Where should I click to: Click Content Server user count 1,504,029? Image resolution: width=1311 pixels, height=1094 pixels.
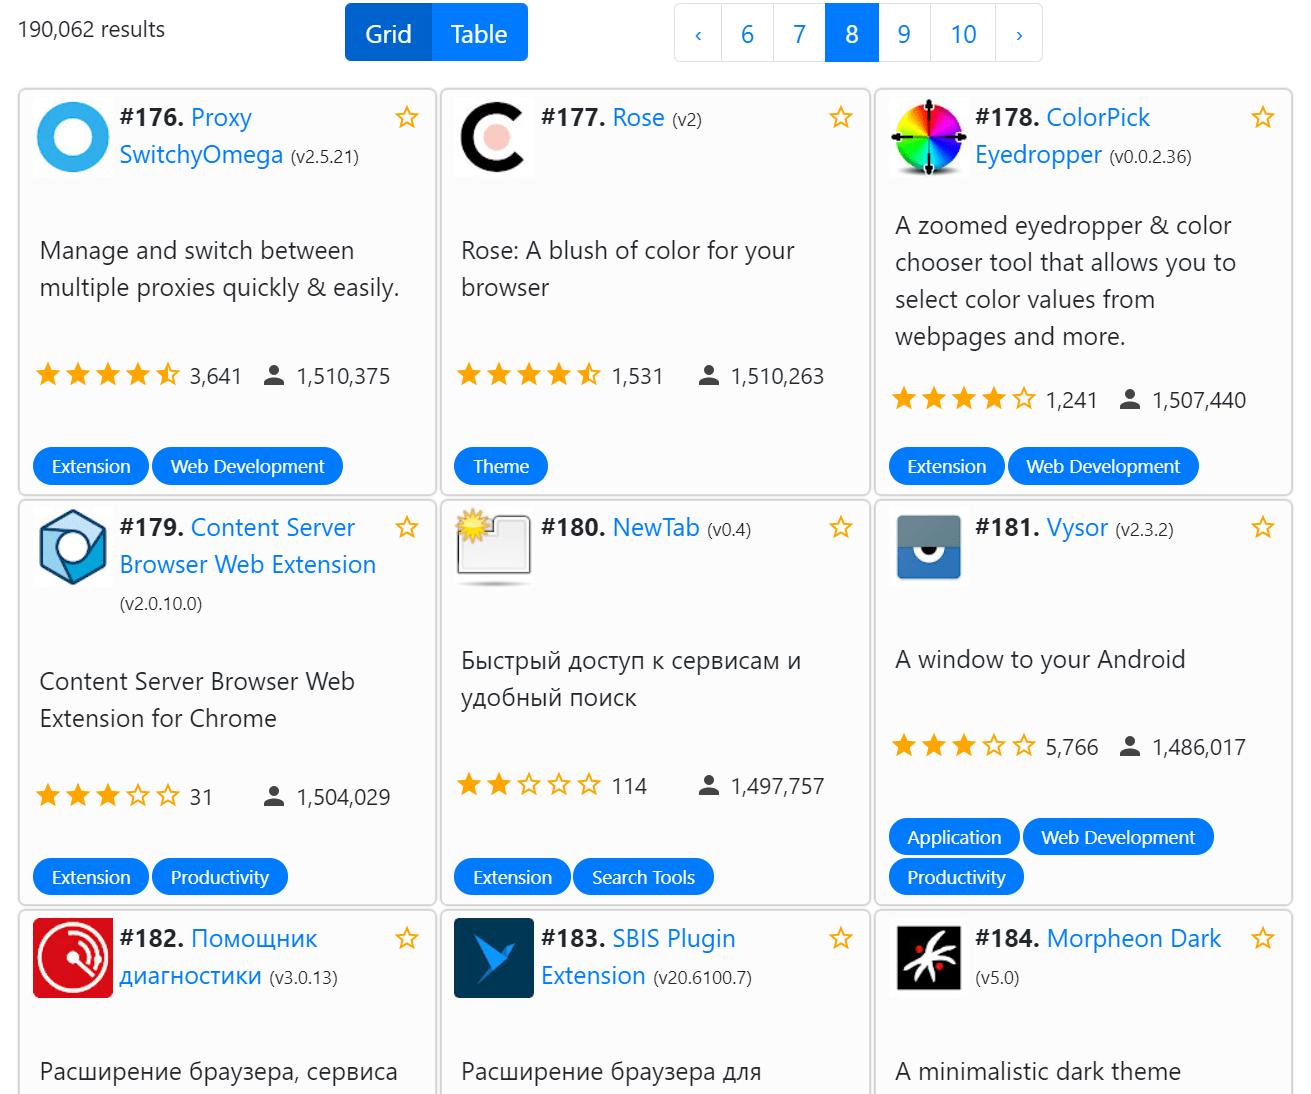tap(327, 797)
